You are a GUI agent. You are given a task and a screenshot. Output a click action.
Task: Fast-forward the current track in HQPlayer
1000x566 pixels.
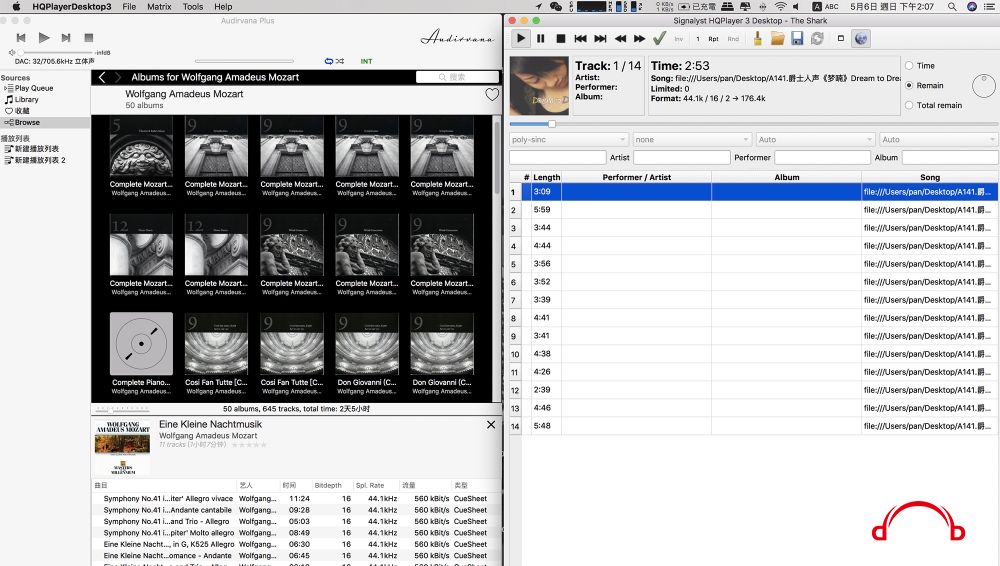pyautogui.click(x=639, y=39)
